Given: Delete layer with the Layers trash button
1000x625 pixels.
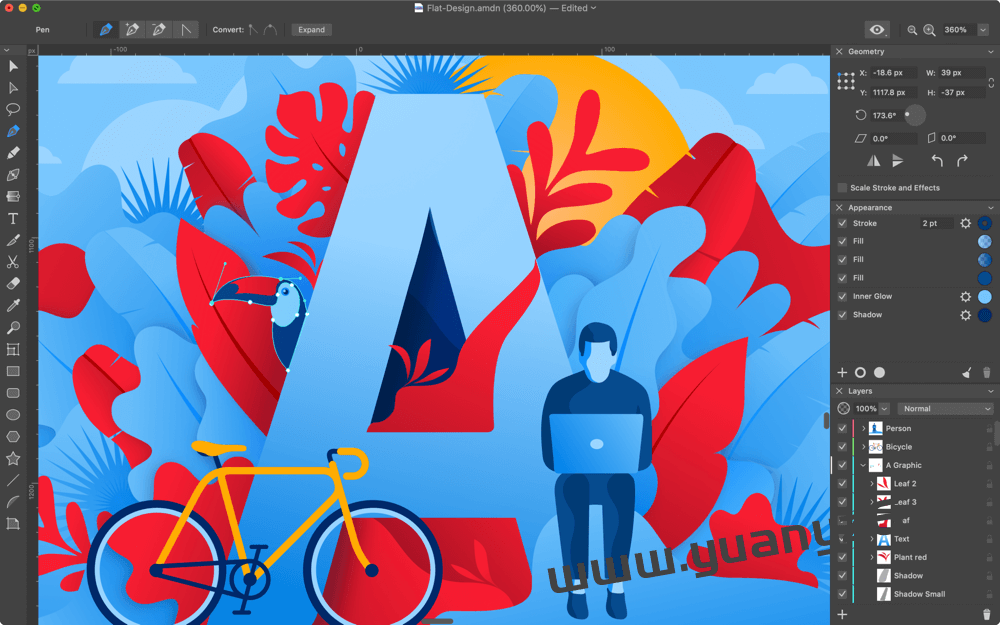Looking at the screenshot, I should click(x=986, y=614).
